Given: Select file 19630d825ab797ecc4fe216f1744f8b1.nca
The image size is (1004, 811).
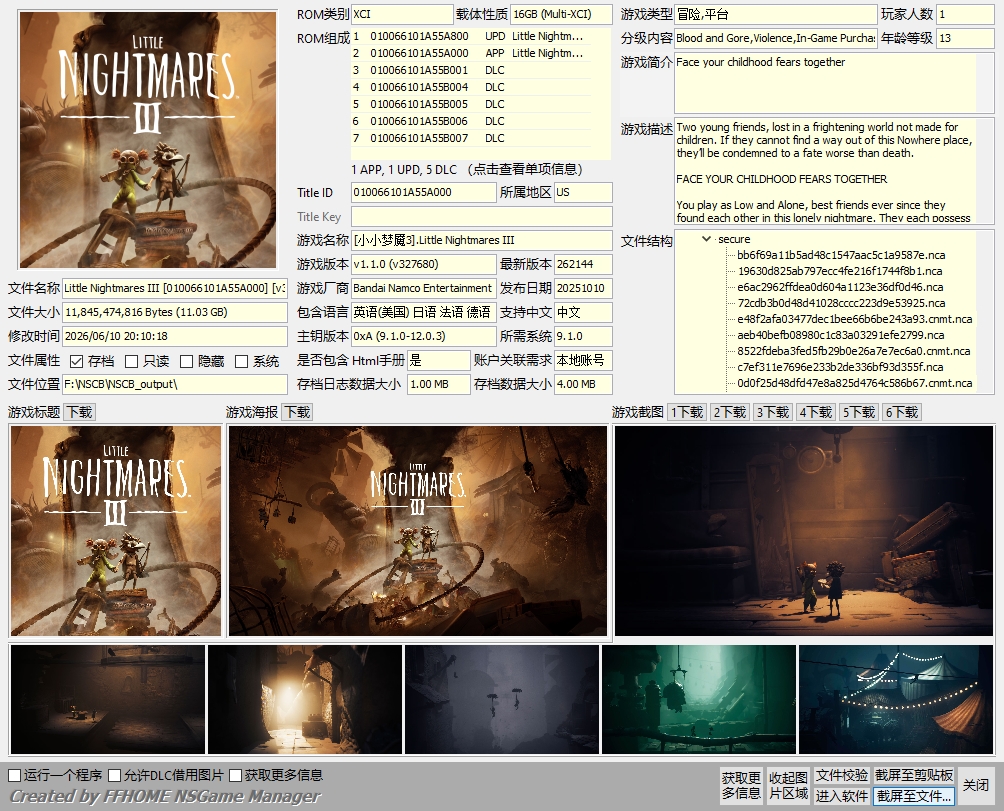Looking at the screenshot, I should (x=840, y=271).
